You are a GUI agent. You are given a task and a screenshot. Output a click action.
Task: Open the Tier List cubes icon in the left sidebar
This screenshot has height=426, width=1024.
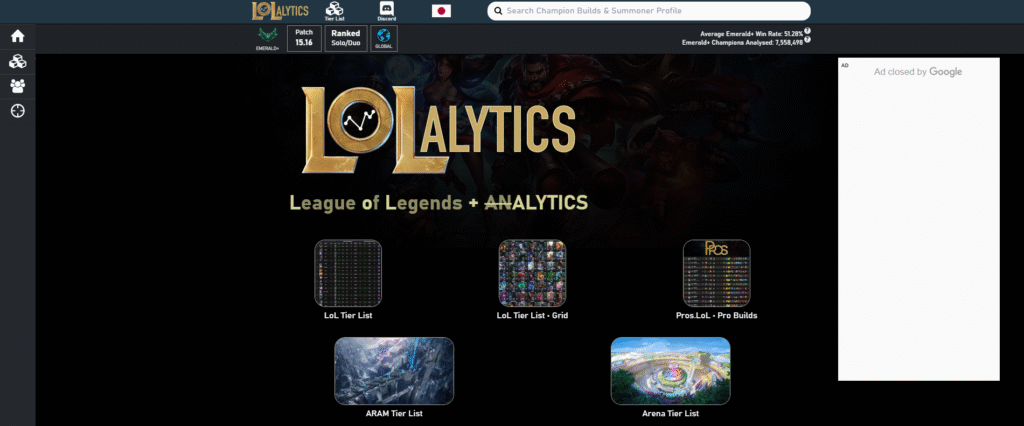point(18,61)
